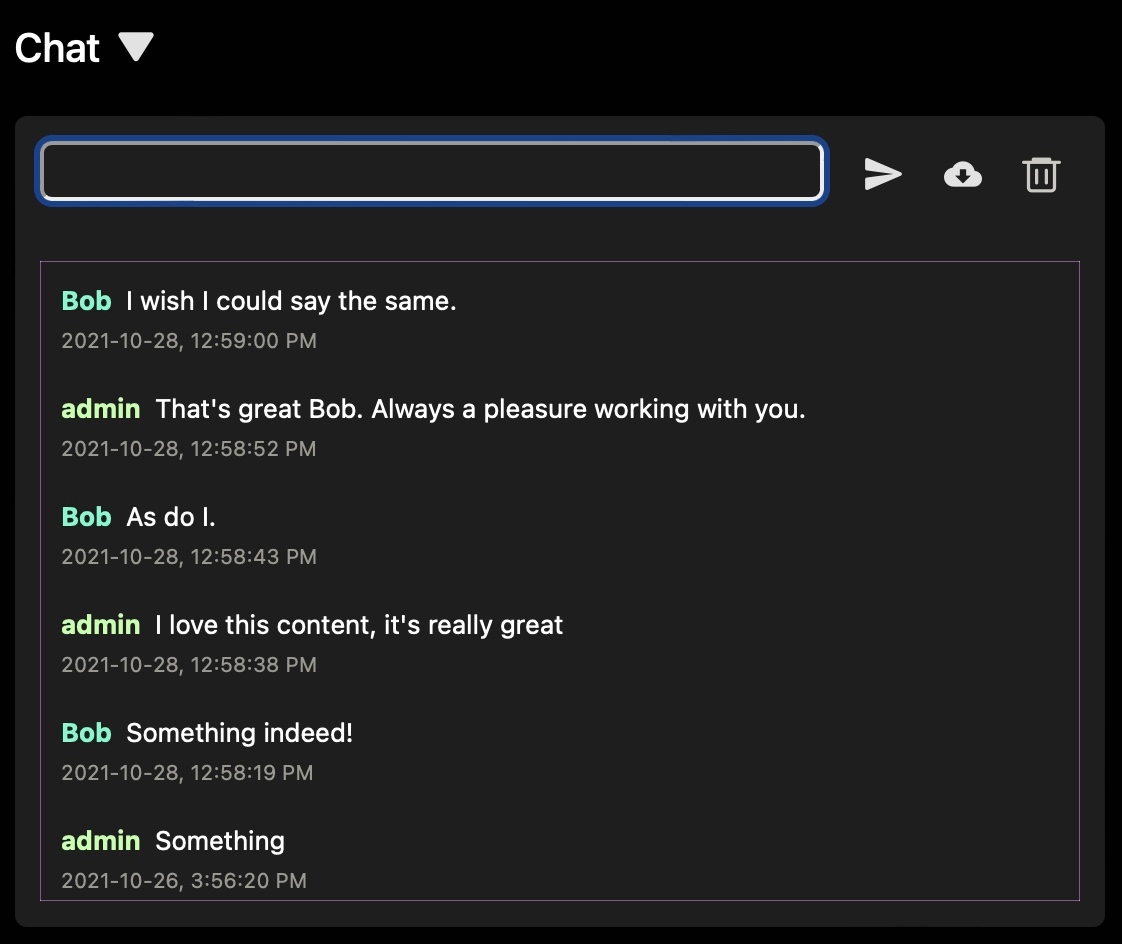Click Bob's name beside "I wish I could say the same."
Viewport: 1122px width, 944px height.
86,301
